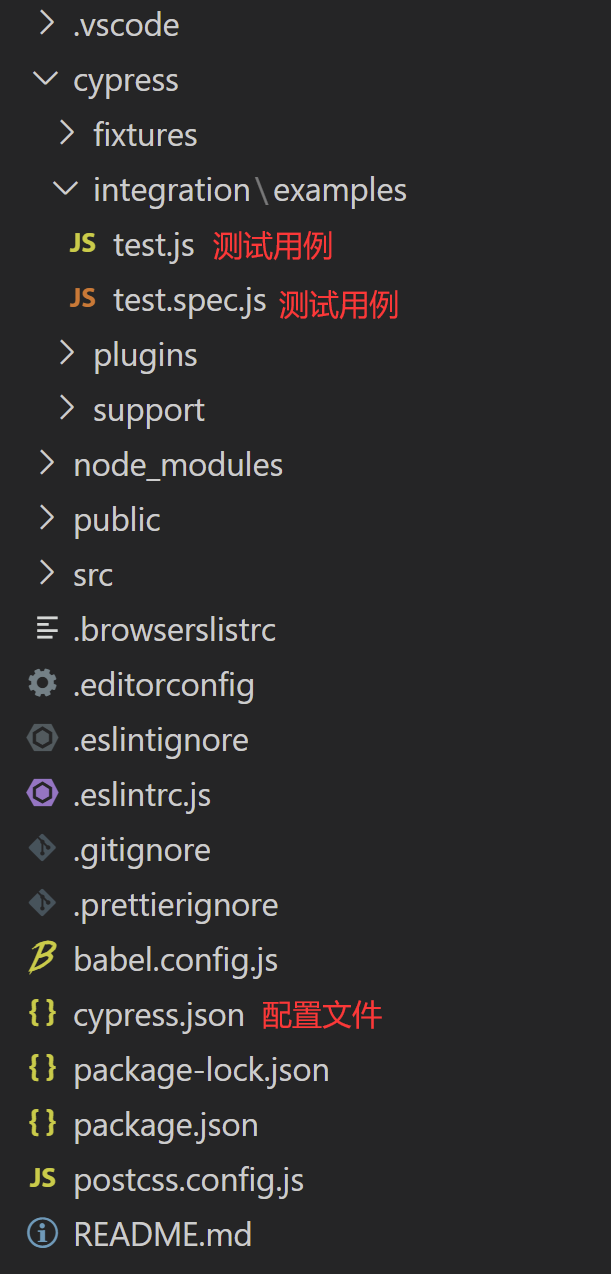Click the yellow JS icon beside test.js
This screenshot has width=611, height=1274.
tap(83, 243)
